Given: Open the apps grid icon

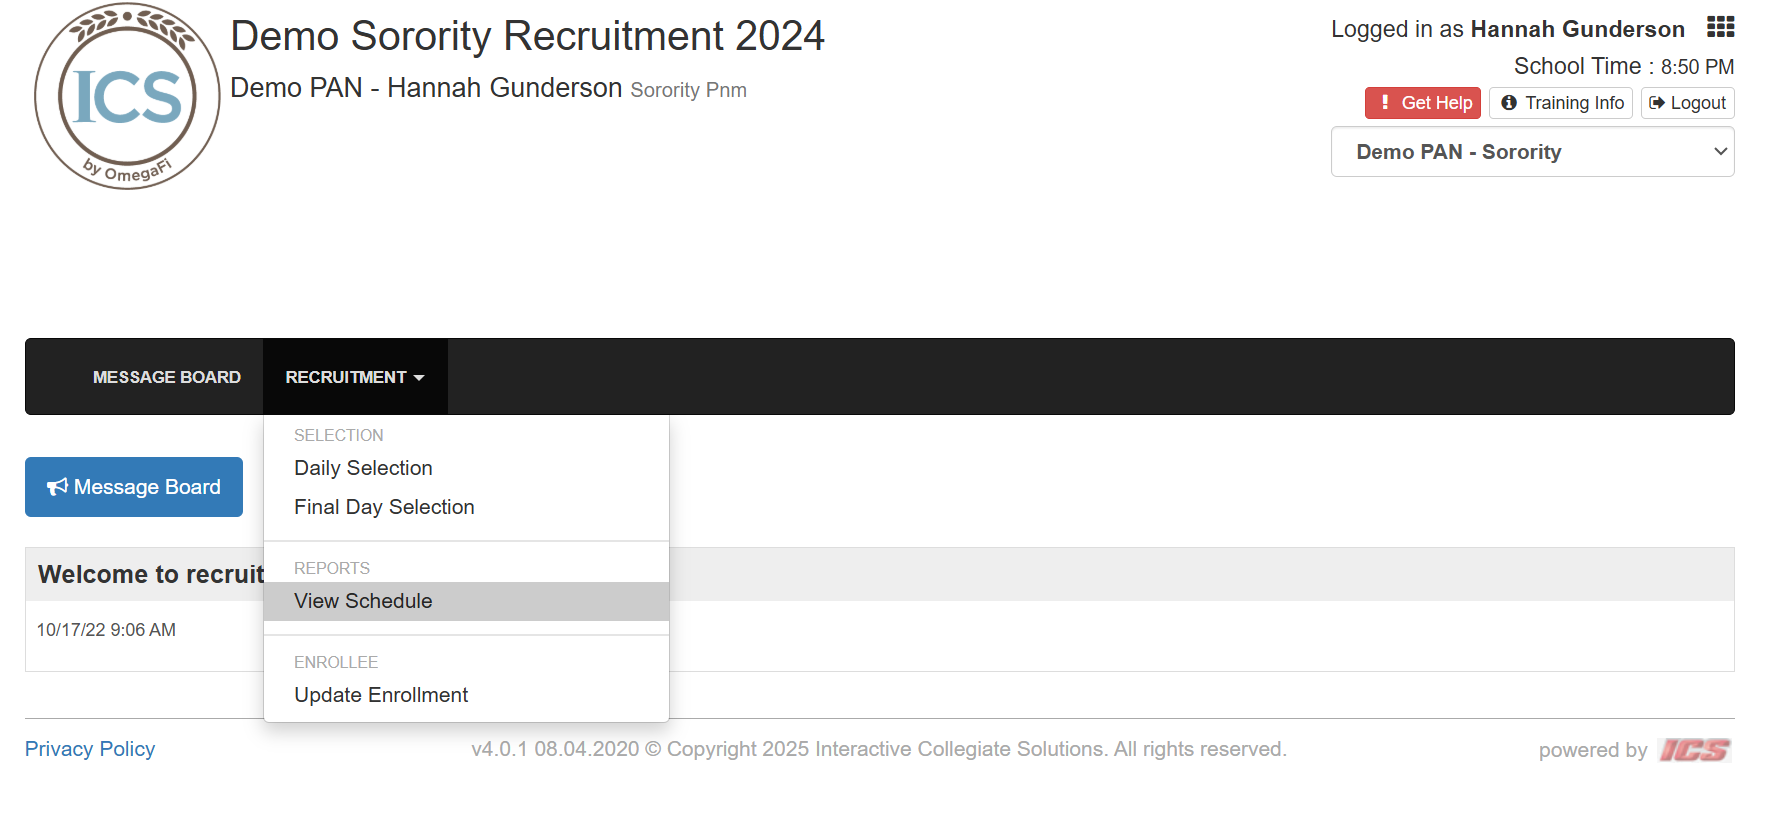Looking at the screenshot, I should [x=1720, y=27].
